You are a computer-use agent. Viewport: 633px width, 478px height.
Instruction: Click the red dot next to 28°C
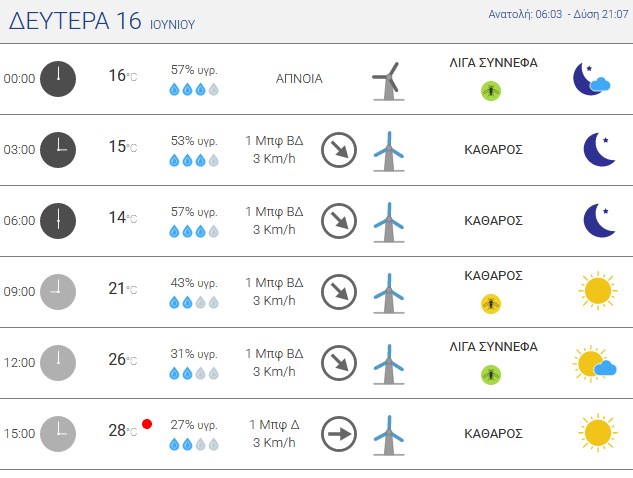point(147,424)
